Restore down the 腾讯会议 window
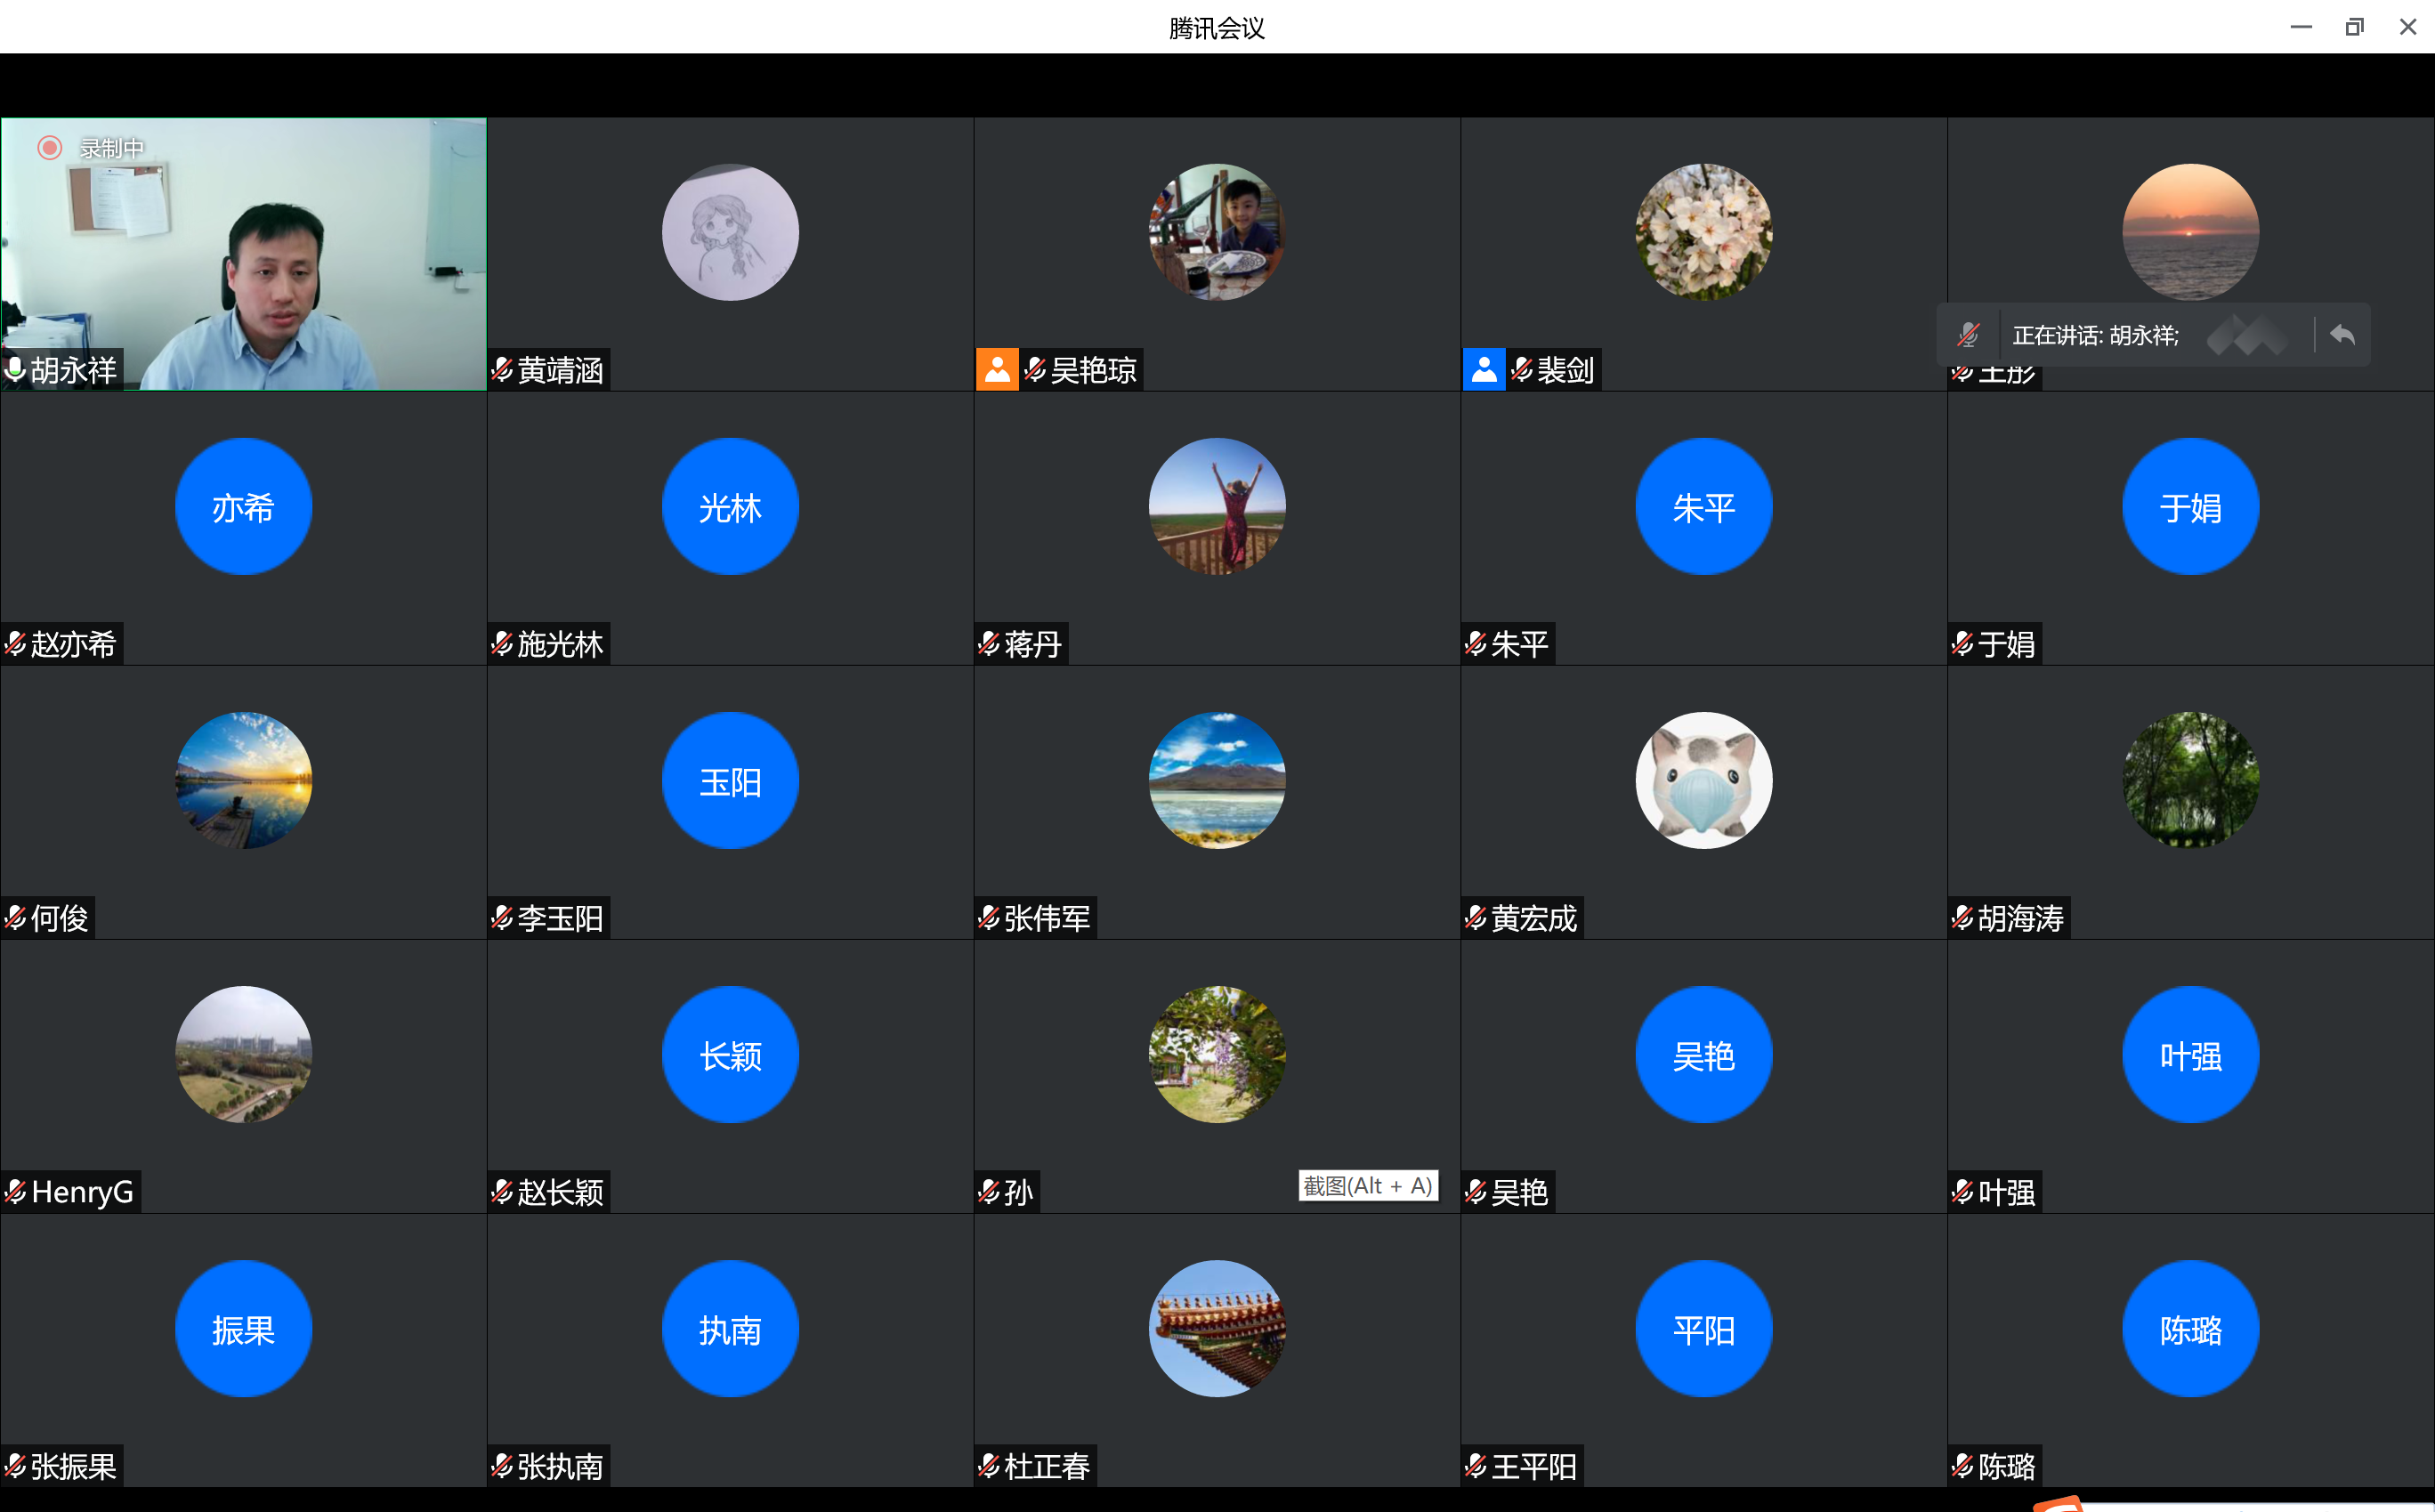Viewport: 2435px width, 1512px height. [2354, 27]
